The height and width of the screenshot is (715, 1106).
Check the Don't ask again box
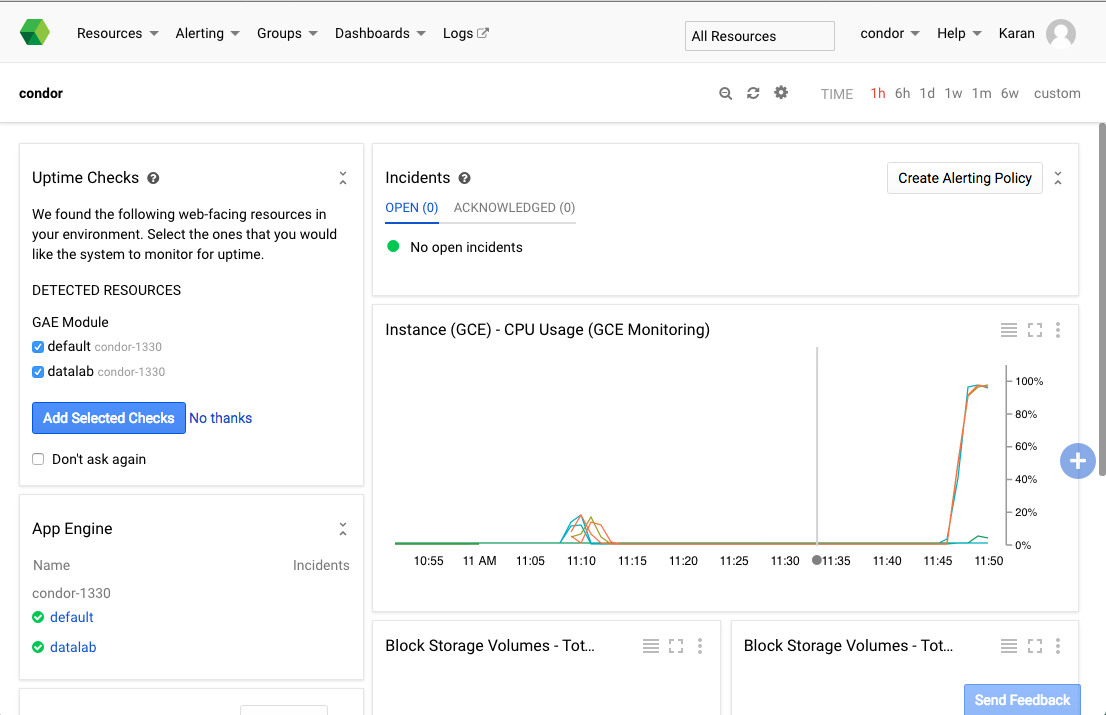pos(38,459)
